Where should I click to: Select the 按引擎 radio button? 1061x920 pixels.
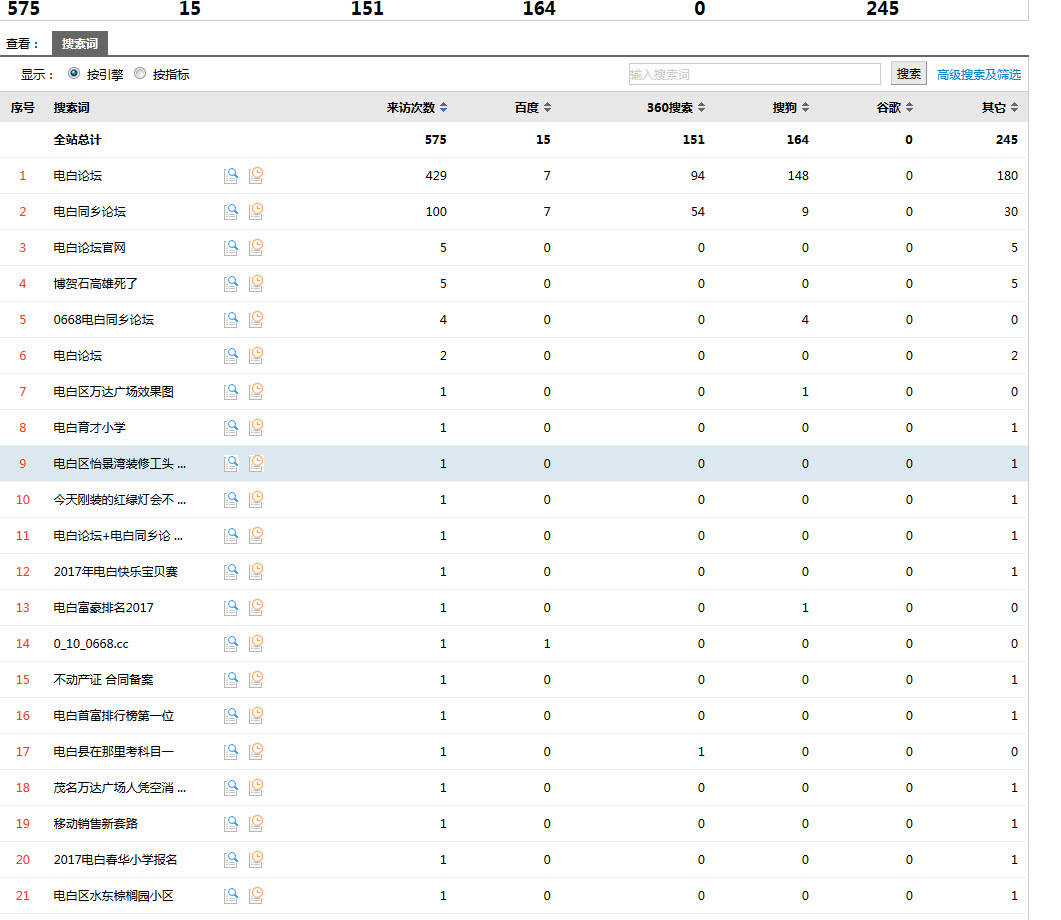pyautogui.click(x=74, y=74)
